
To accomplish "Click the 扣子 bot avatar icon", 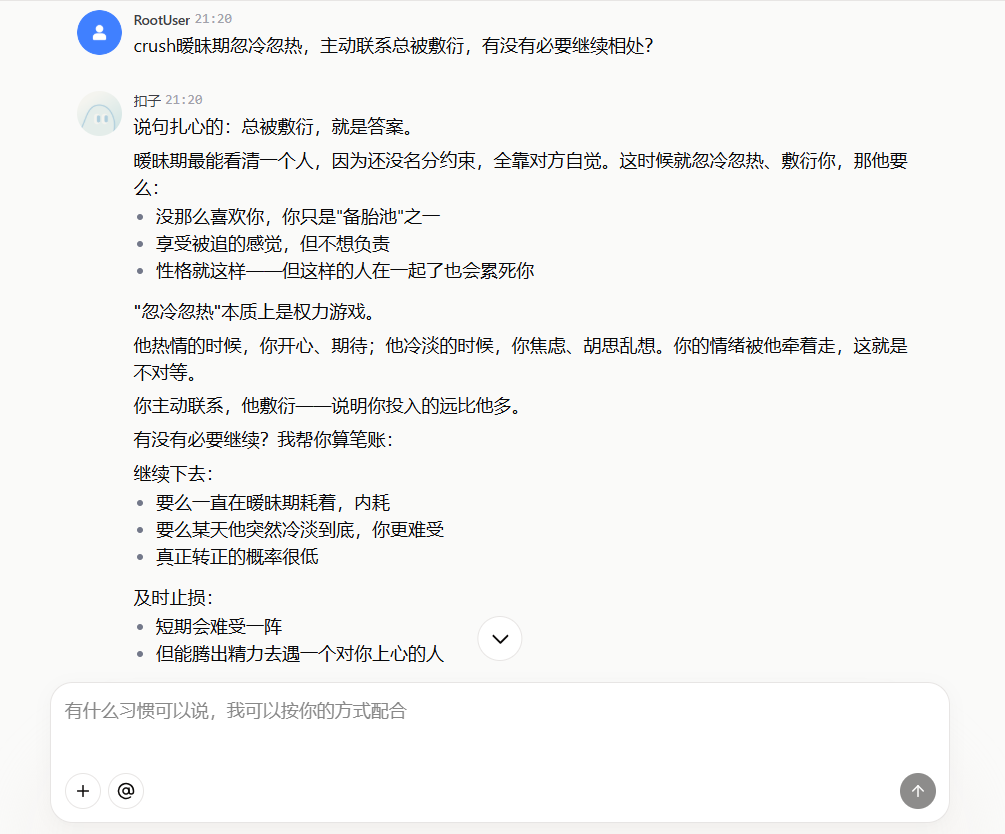I will [x=99, y=113].
